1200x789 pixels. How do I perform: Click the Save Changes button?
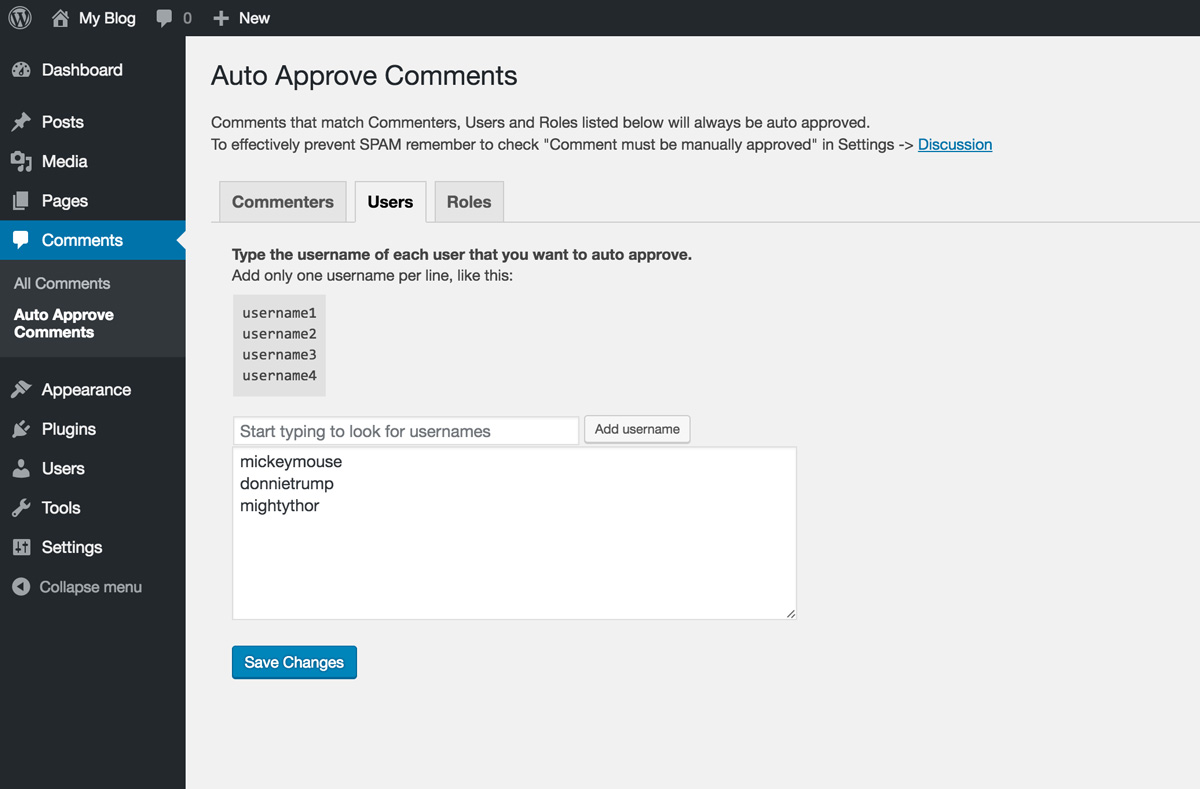click(x=294, y=662)
